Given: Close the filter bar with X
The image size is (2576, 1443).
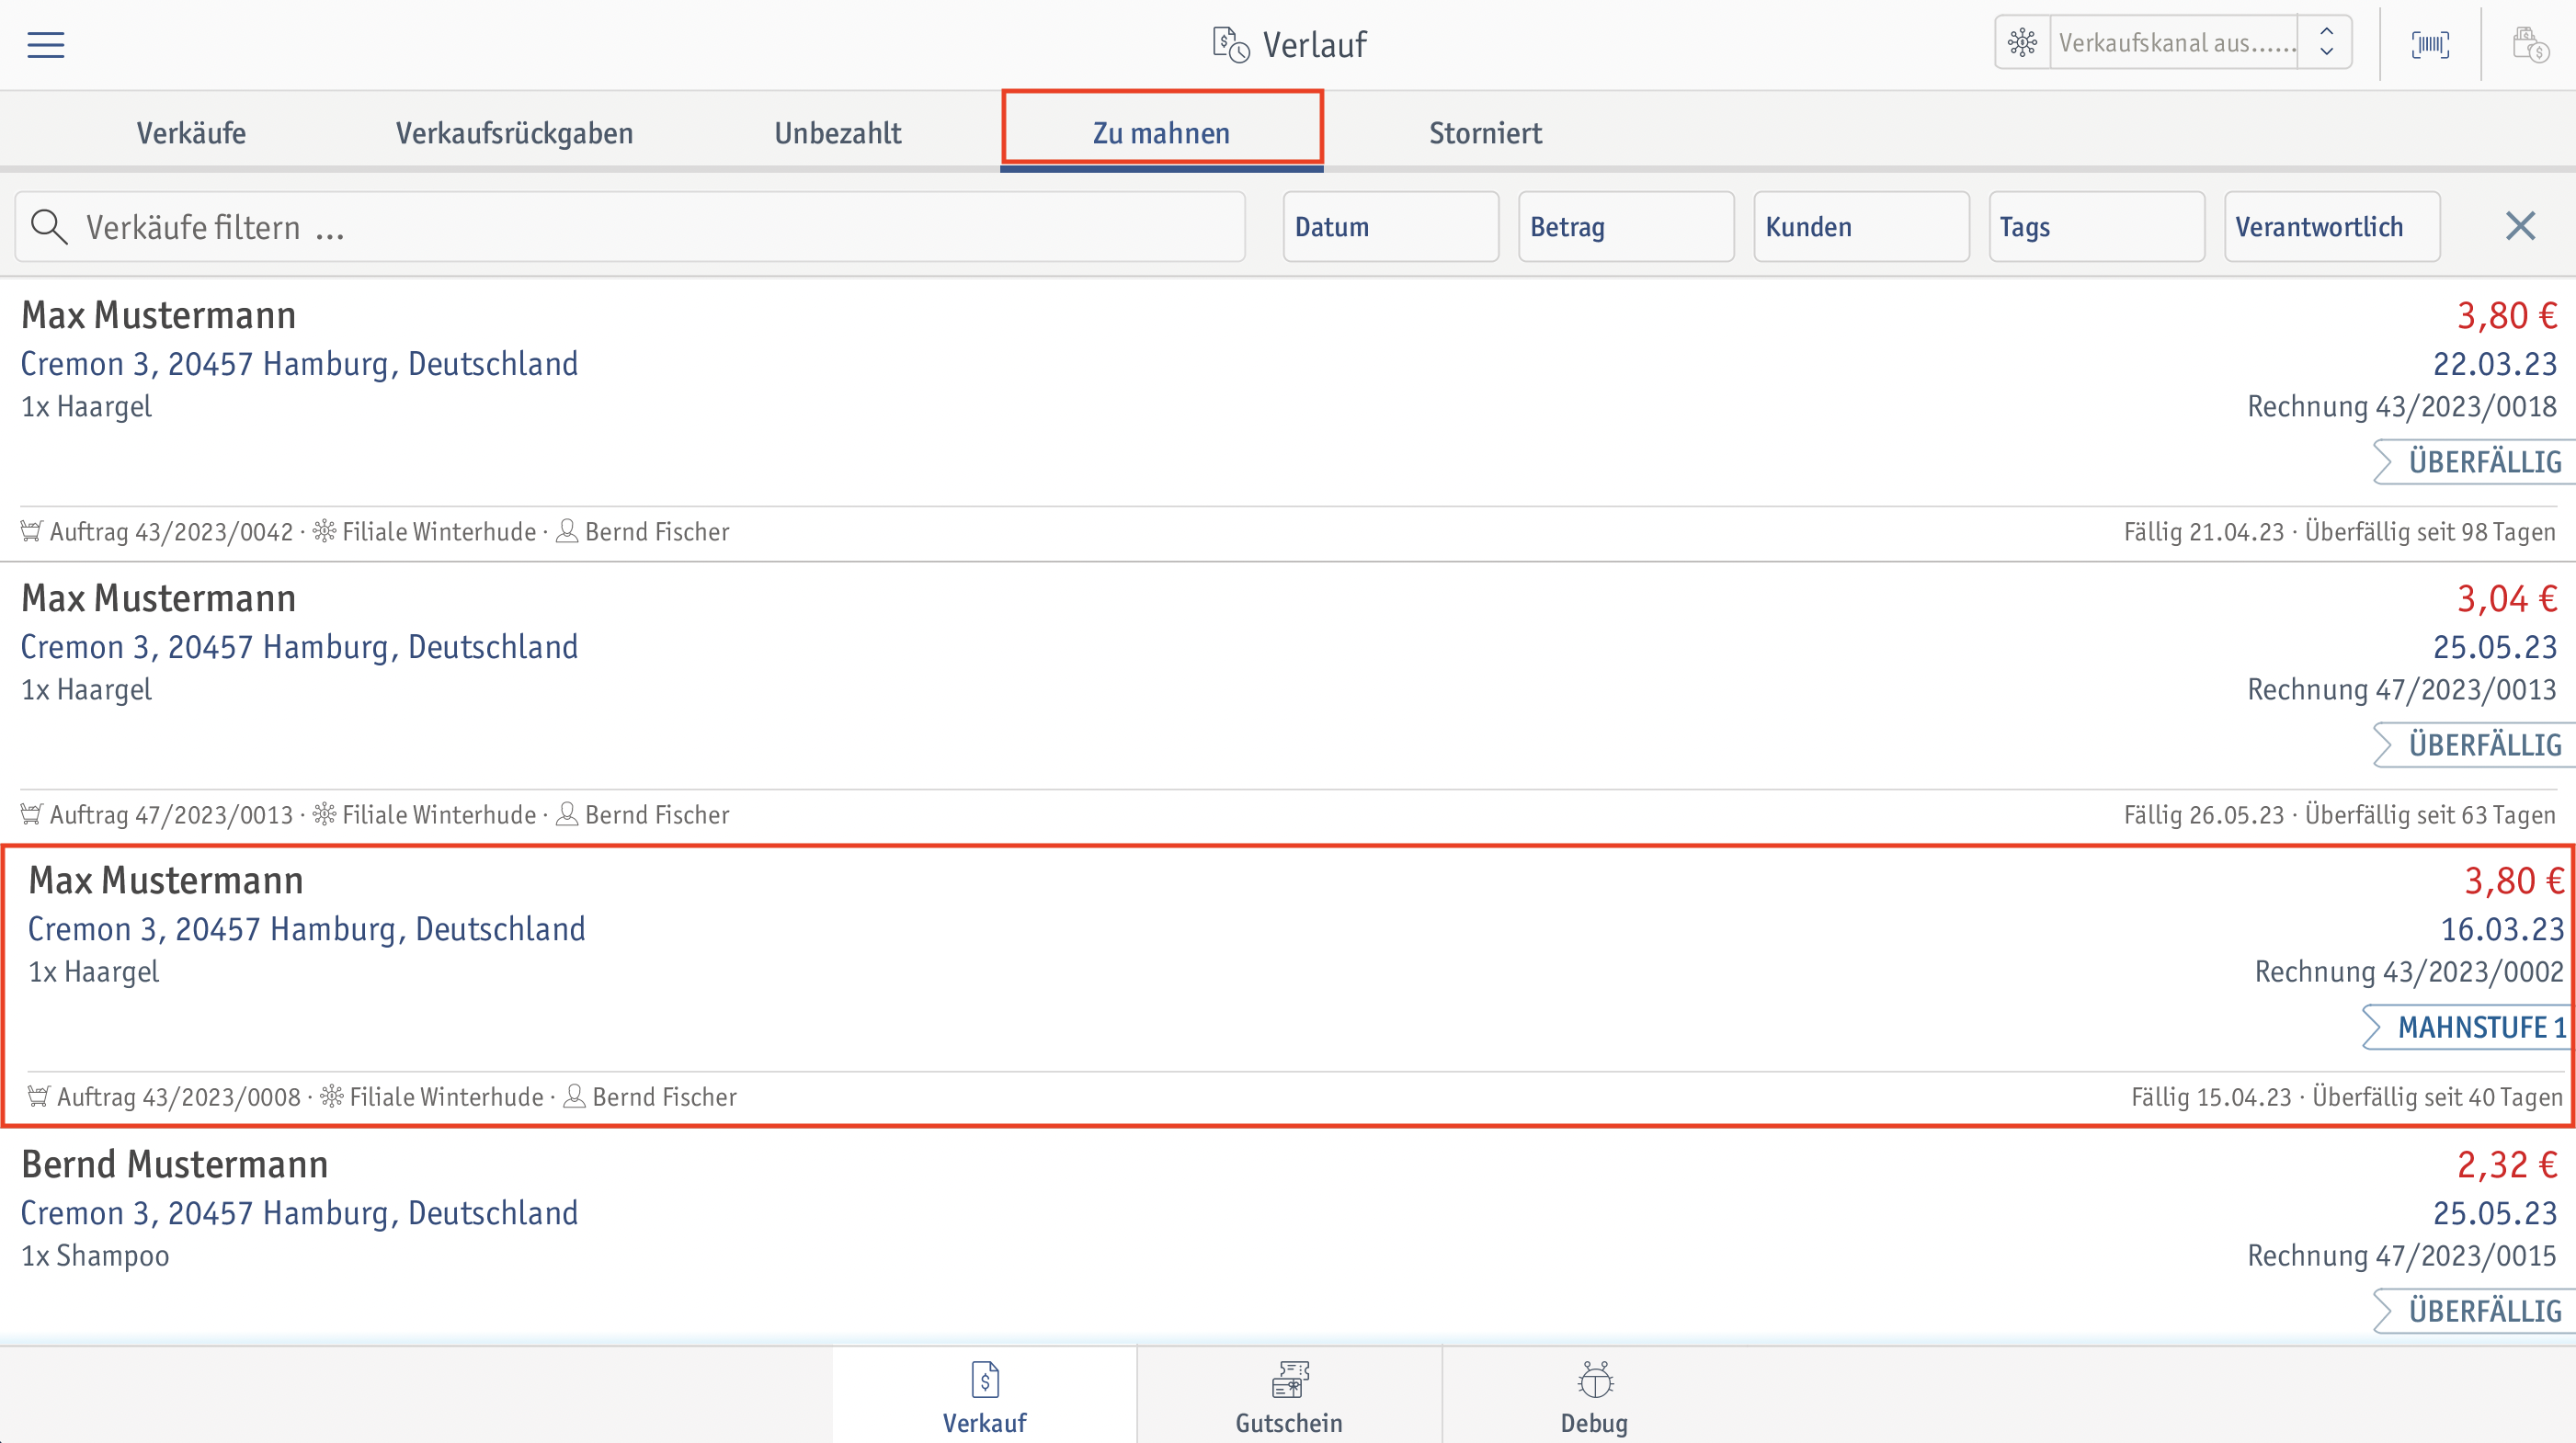Looking at the screenshot, I should [x=2521, y=226].
